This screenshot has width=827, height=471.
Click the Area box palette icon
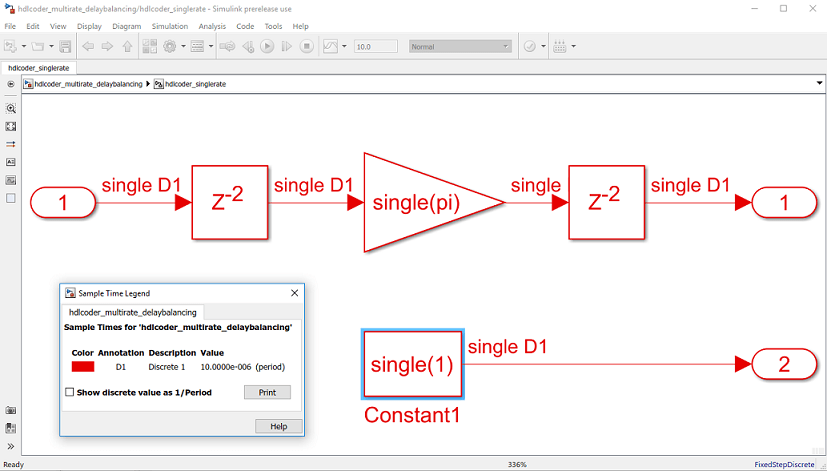pyautogui.click(x=11, y=198)
